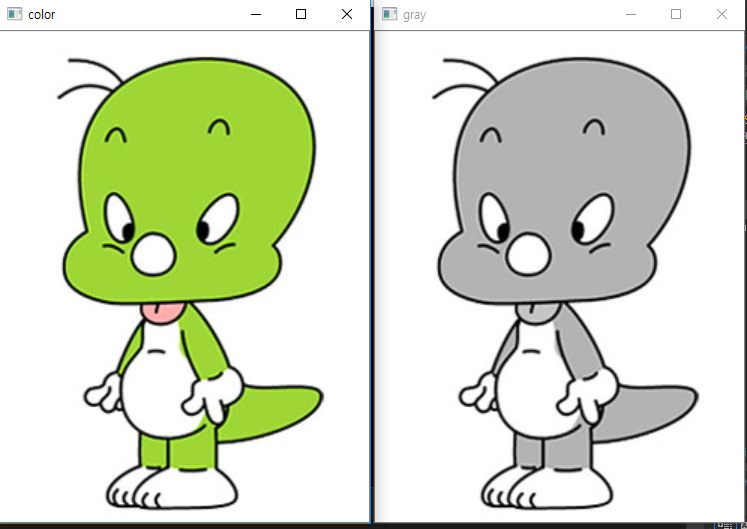The width and height of the screenshot is (747, 529).
Task: Activate the 'gray' window title
Action: tap(414, 15)
